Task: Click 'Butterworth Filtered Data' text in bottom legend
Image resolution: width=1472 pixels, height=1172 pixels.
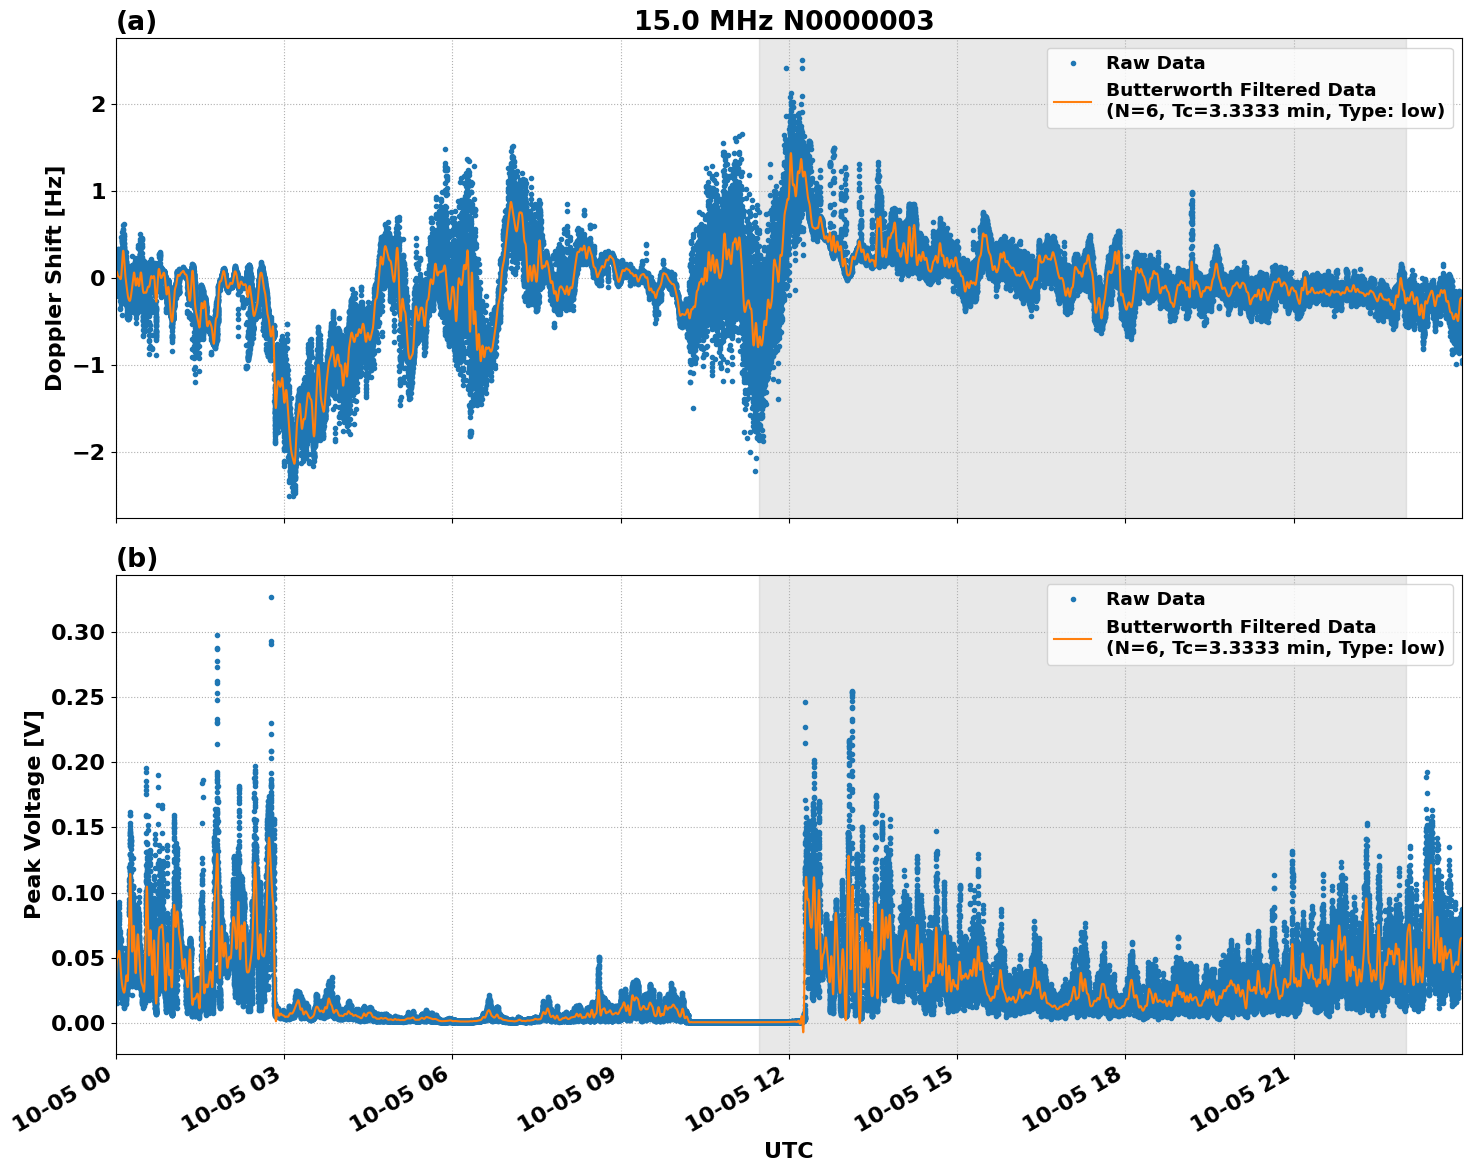Action: [x=1240, y=627]
